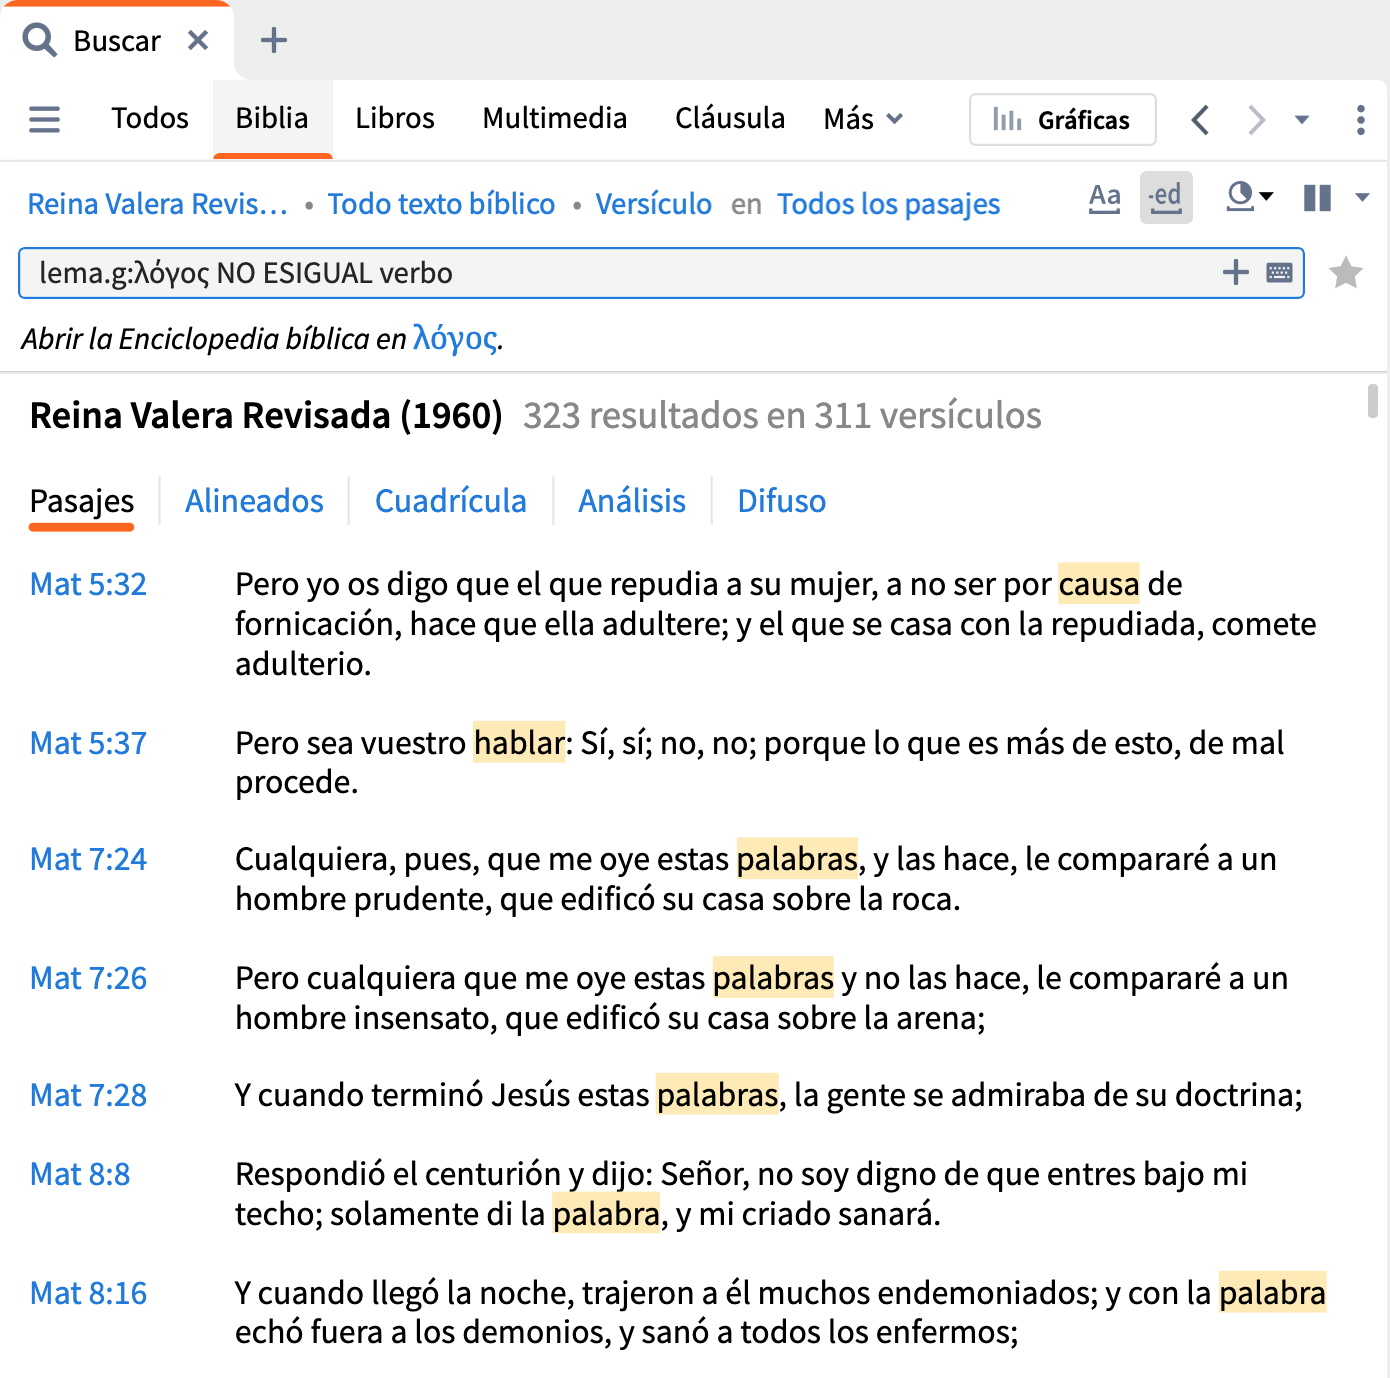
Task: Open the Mat 8:8 reference
Action: pyautogui.click(x=80, y=1174)
